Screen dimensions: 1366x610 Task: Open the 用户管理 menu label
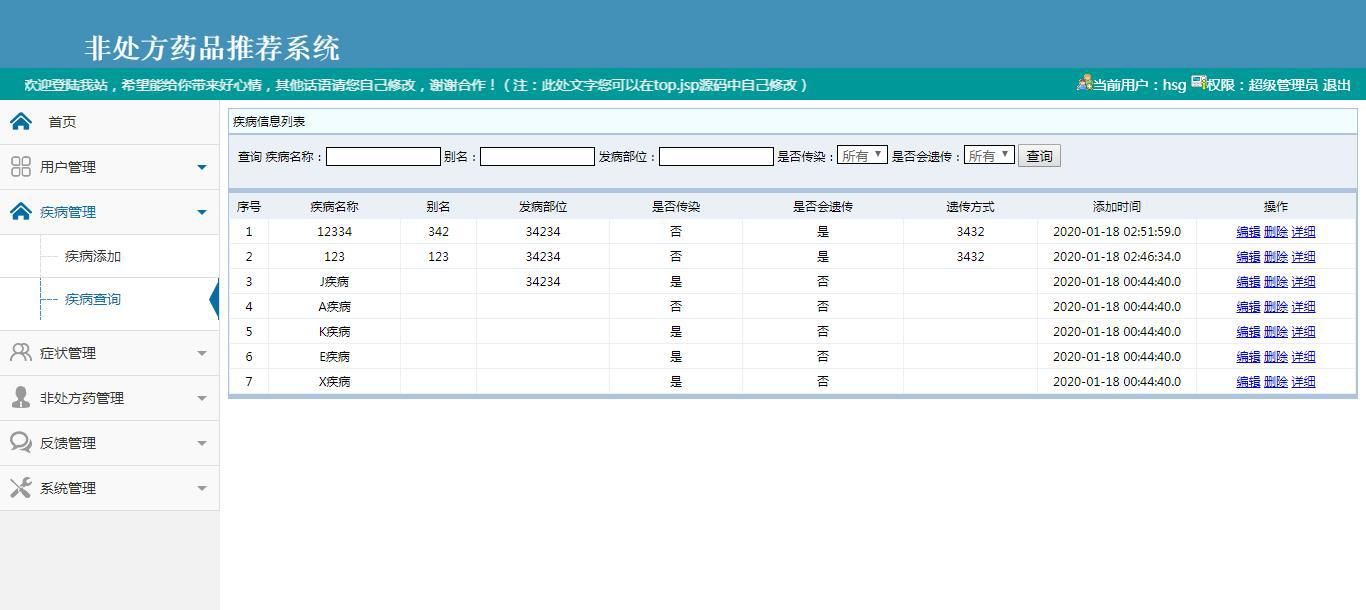point(68,167)
